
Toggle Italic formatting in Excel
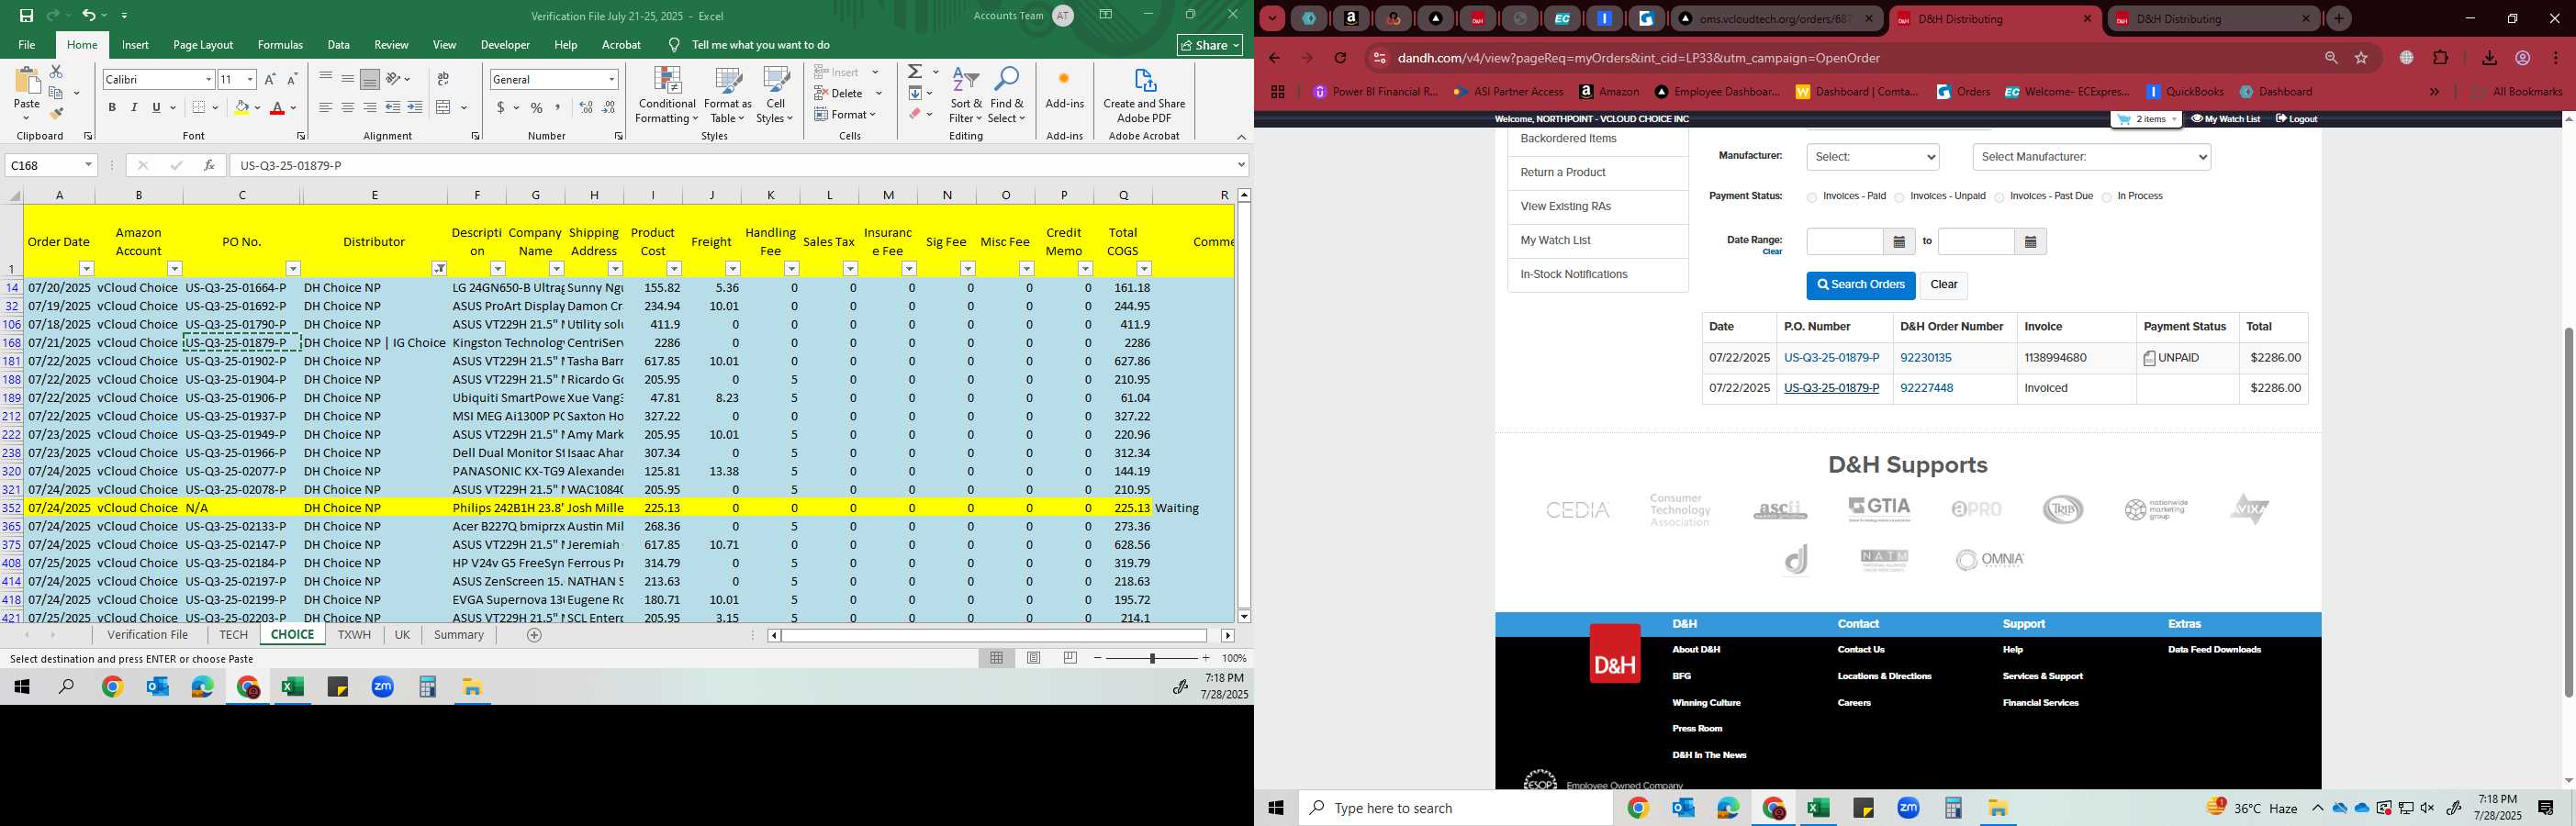(x=134, y=107)
